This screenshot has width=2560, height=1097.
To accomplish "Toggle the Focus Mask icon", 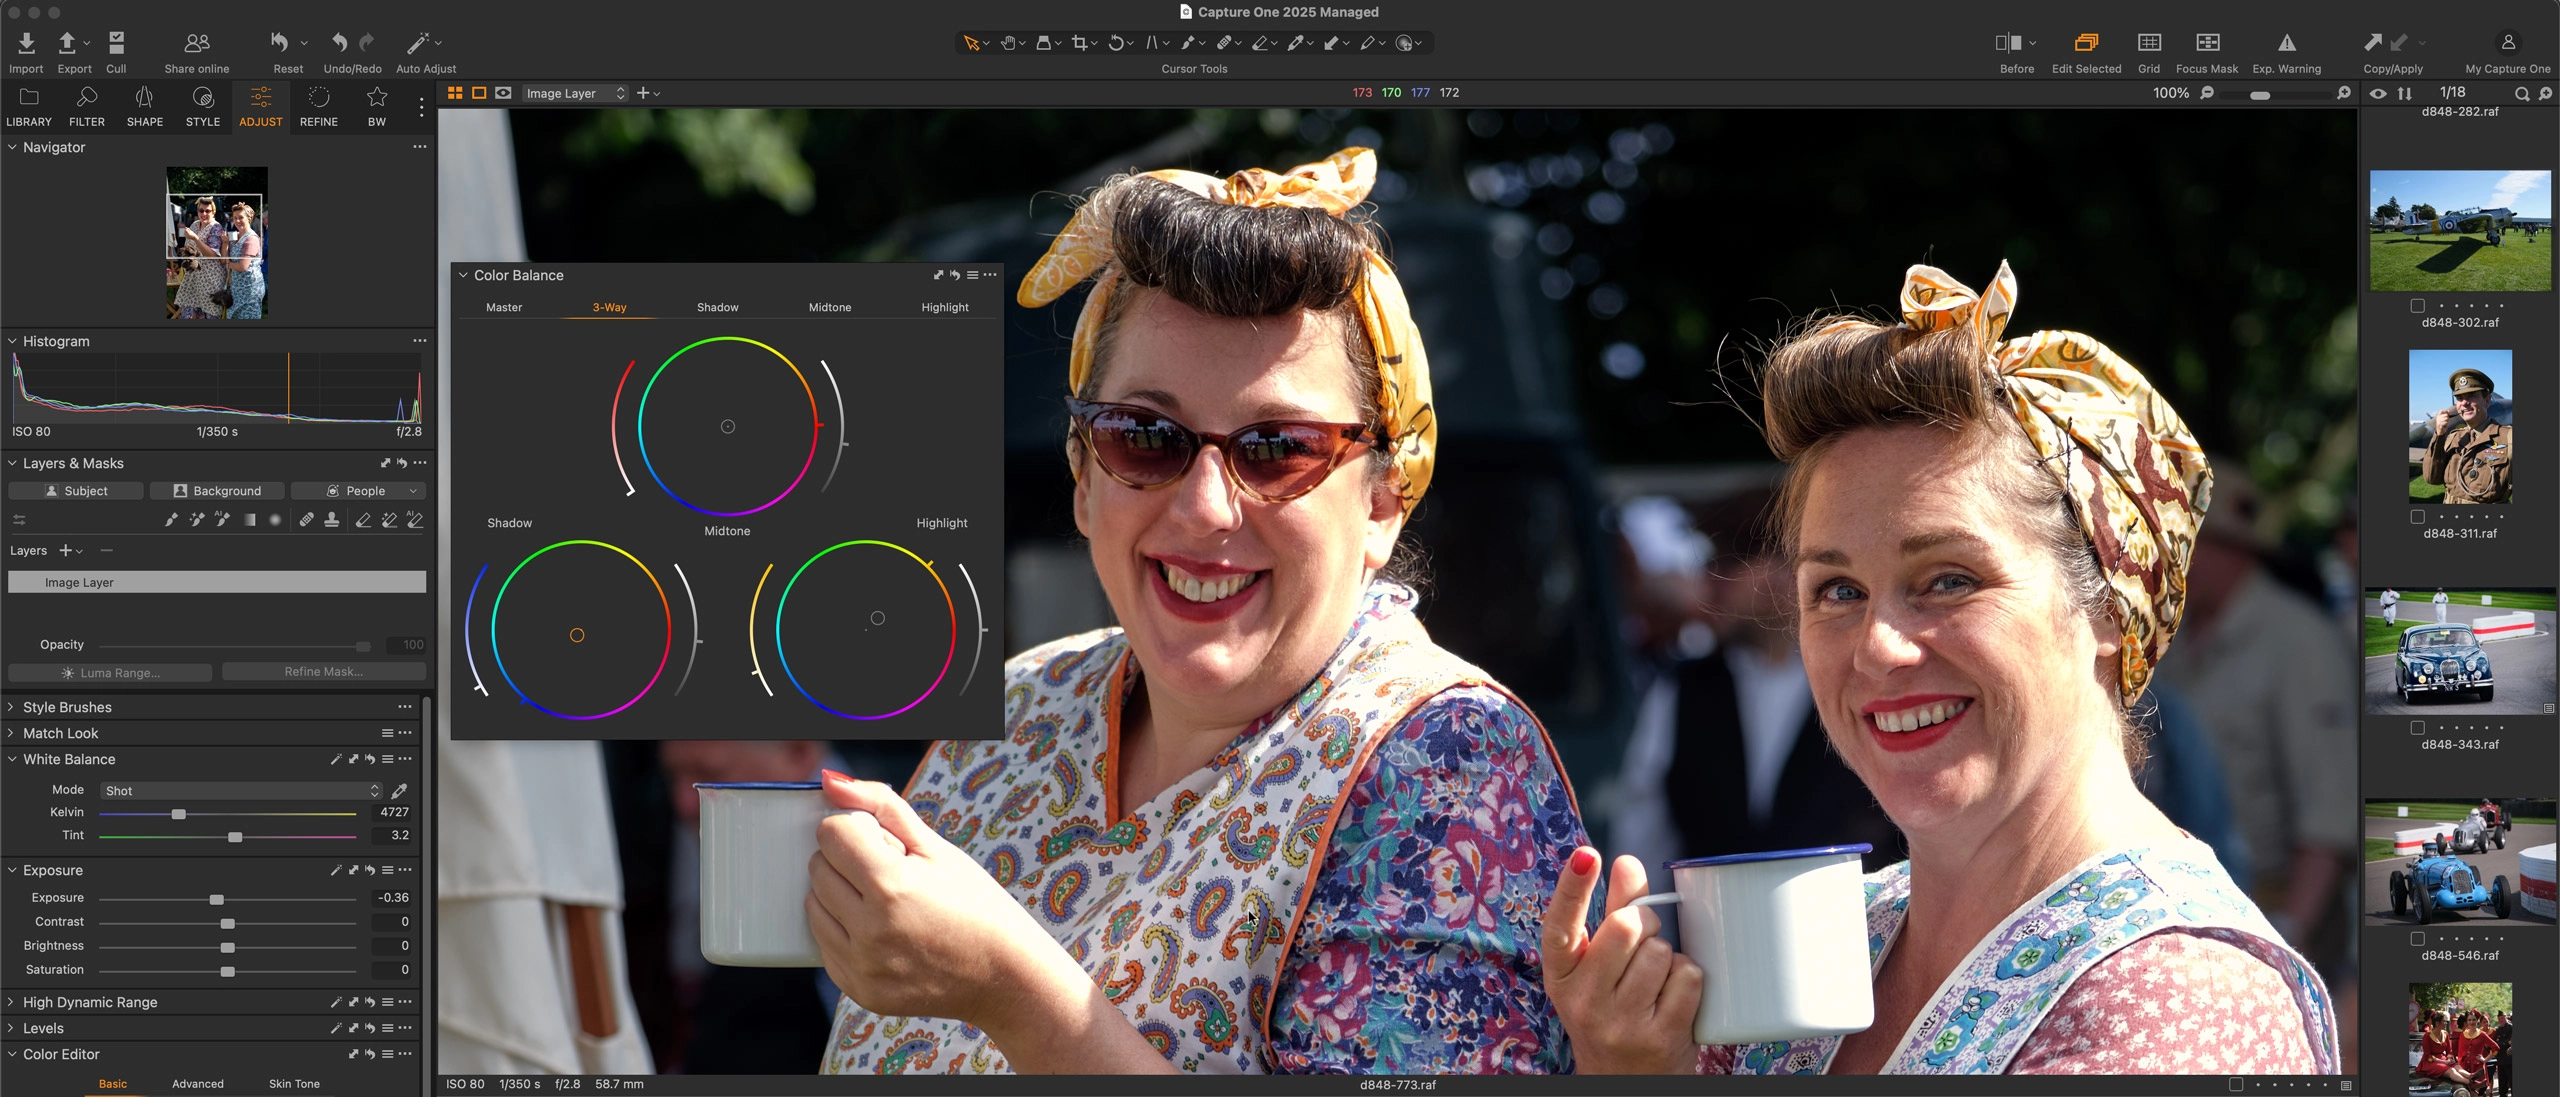I will coord(2206,43).
